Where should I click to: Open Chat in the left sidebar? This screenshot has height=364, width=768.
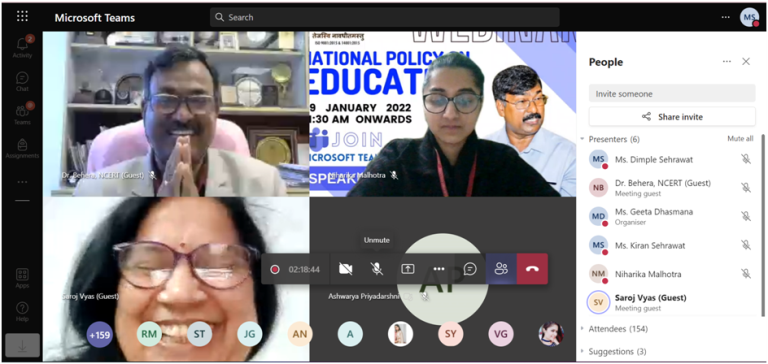[23, 81]
